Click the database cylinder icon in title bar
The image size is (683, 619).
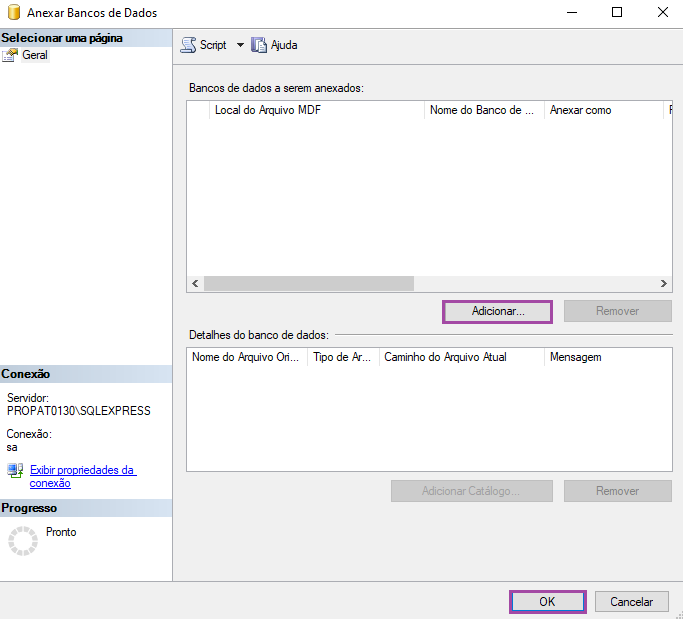pyautogui.click(x=14, y=12)
